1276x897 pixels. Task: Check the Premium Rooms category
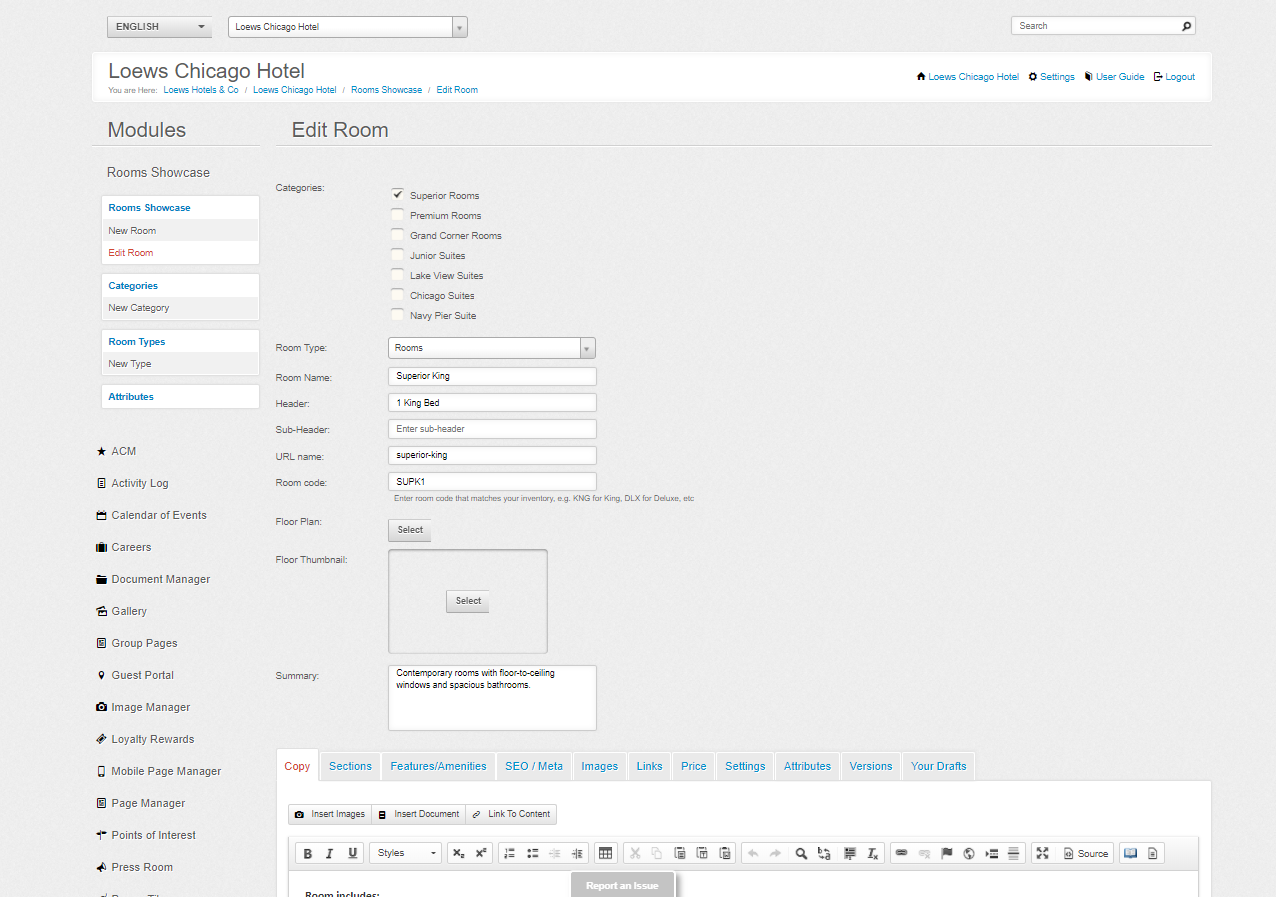(397, 214)
